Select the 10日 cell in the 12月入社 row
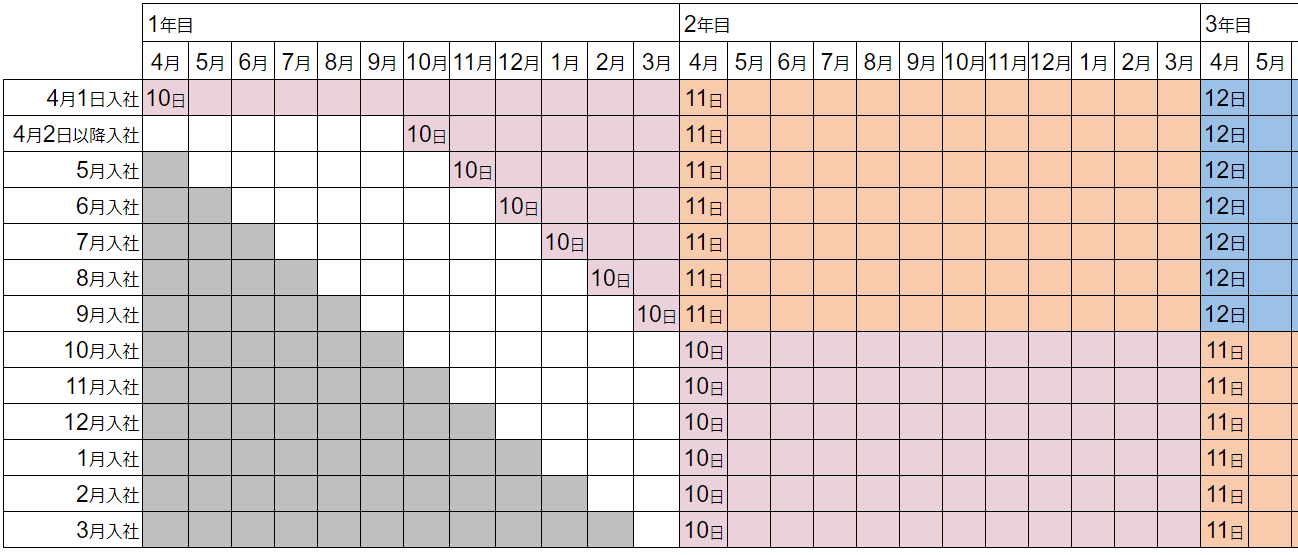 click(x=703, y=422)
